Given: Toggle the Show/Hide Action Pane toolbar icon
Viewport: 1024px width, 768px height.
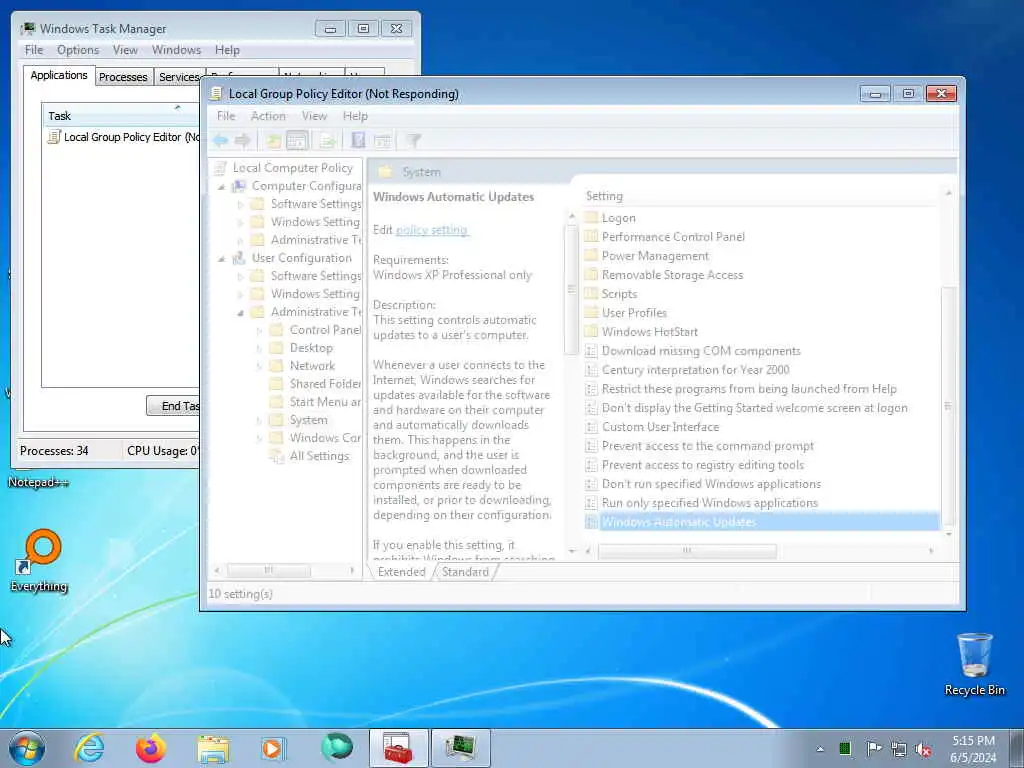Looking at the screenshot, I should tap(382, 140).
